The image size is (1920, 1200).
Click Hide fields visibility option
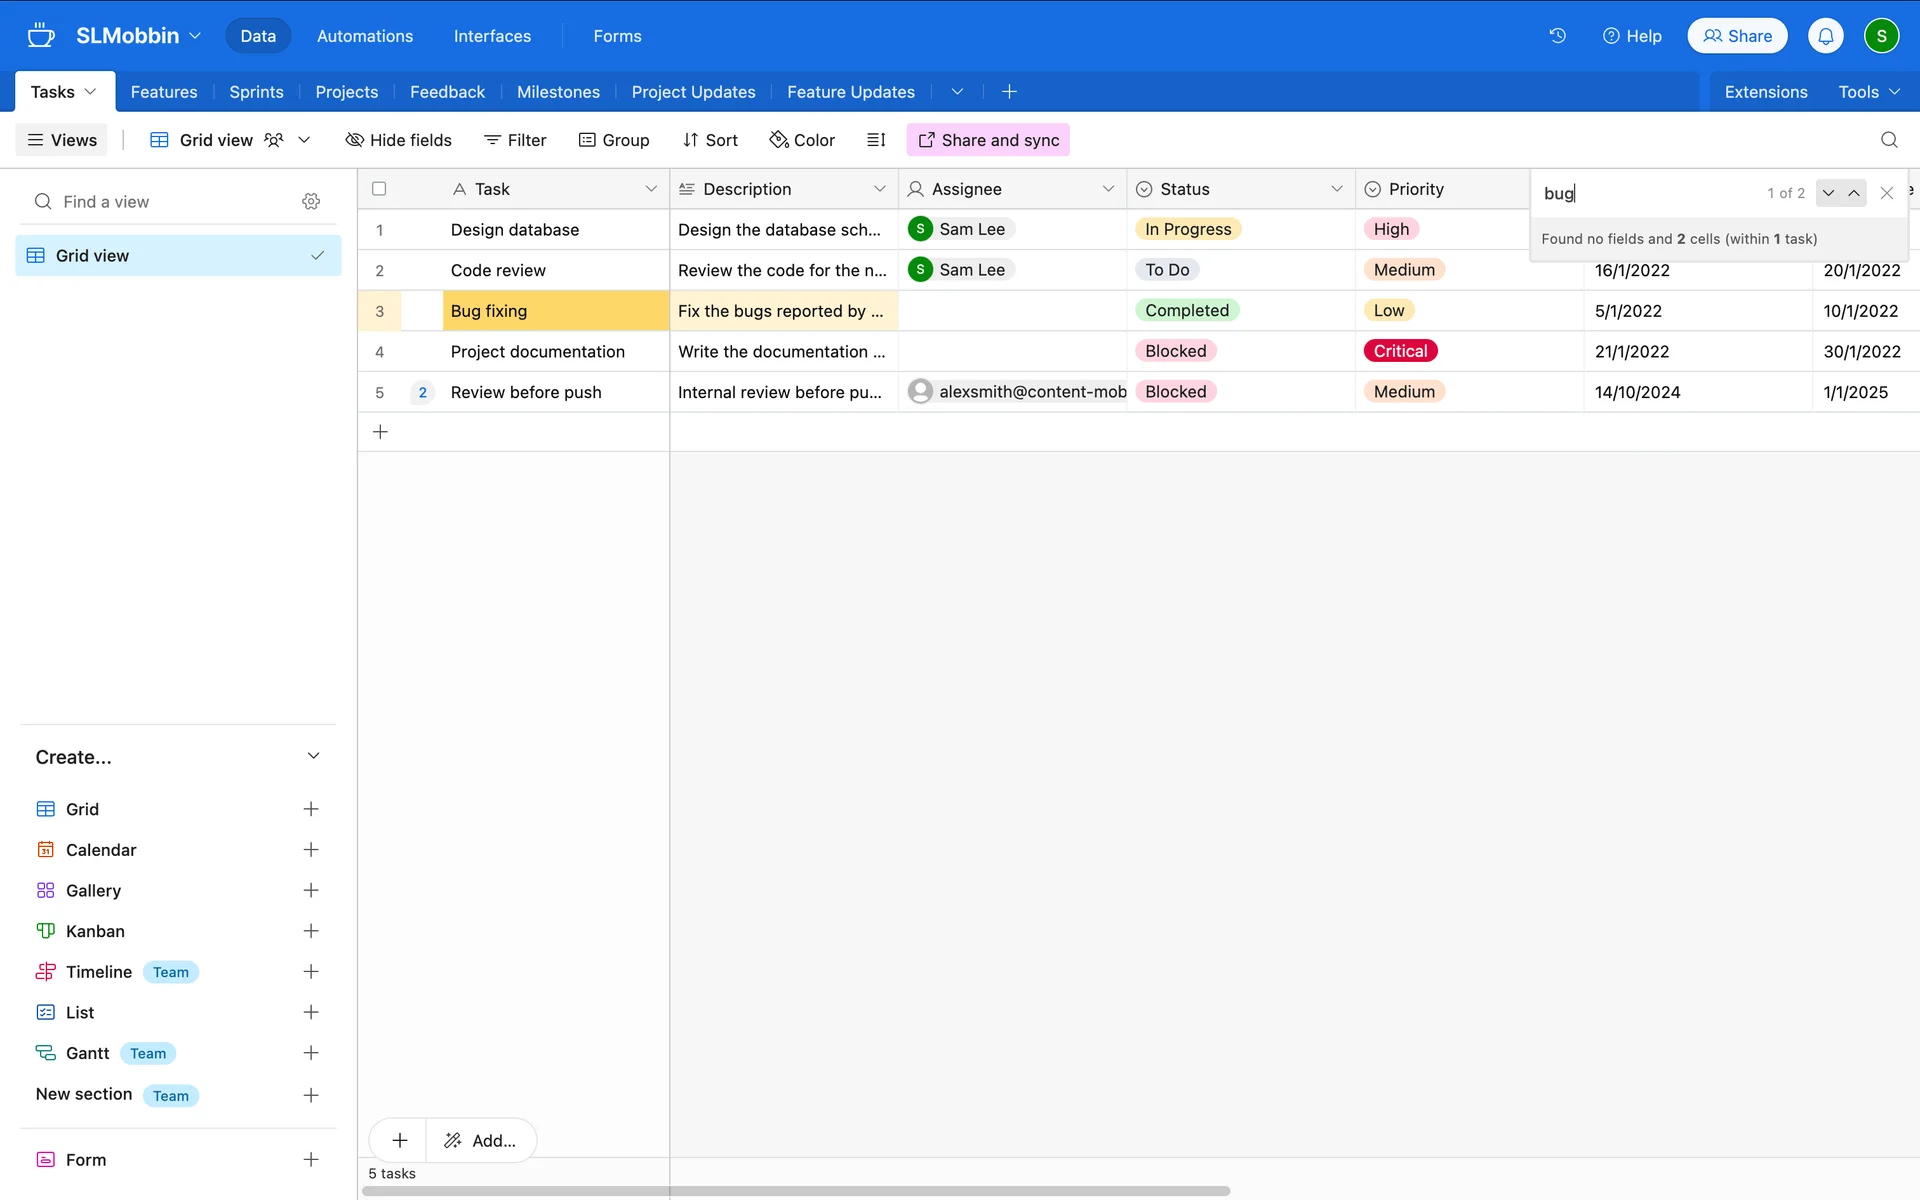tap(398, 140)
